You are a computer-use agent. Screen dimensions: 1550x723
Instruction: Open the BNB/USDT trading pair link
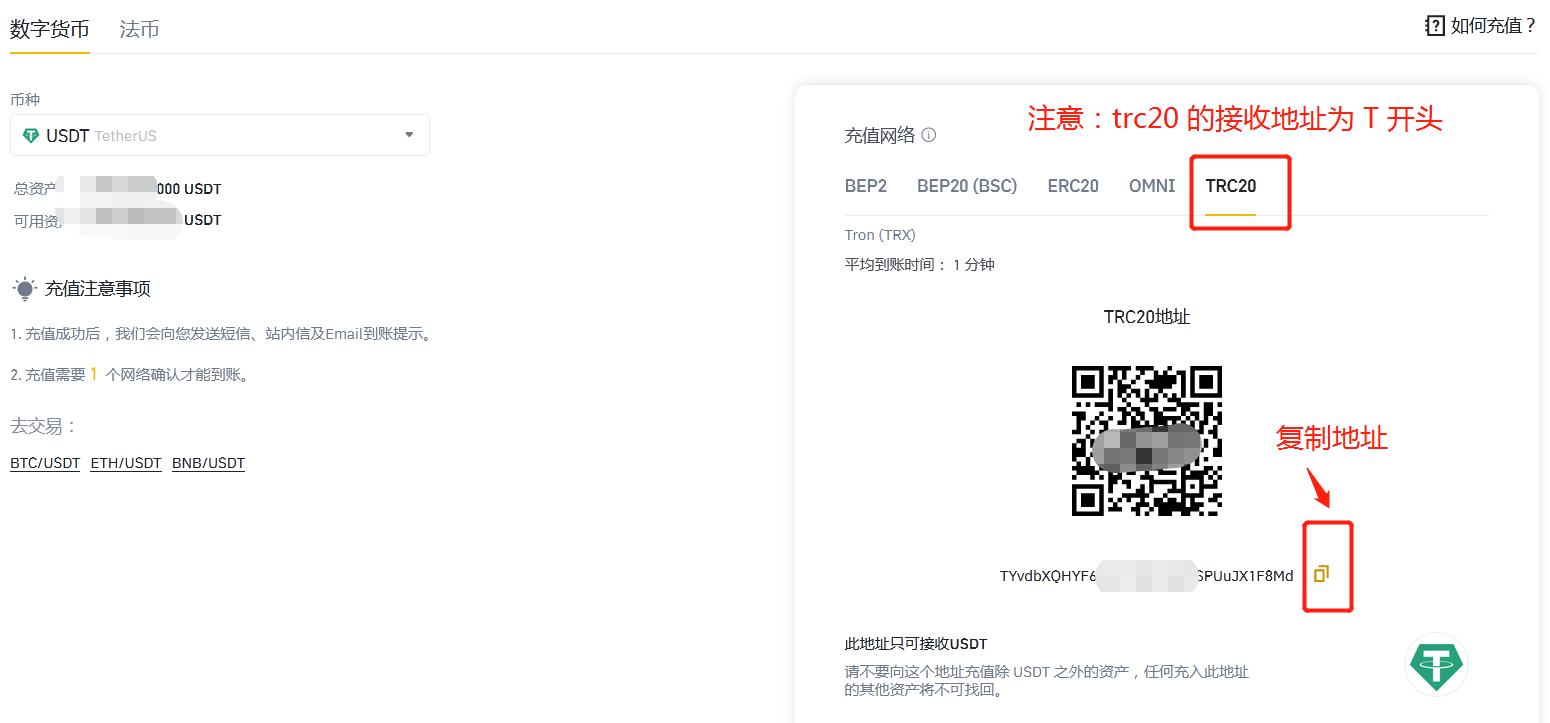[x=208, y=462]
